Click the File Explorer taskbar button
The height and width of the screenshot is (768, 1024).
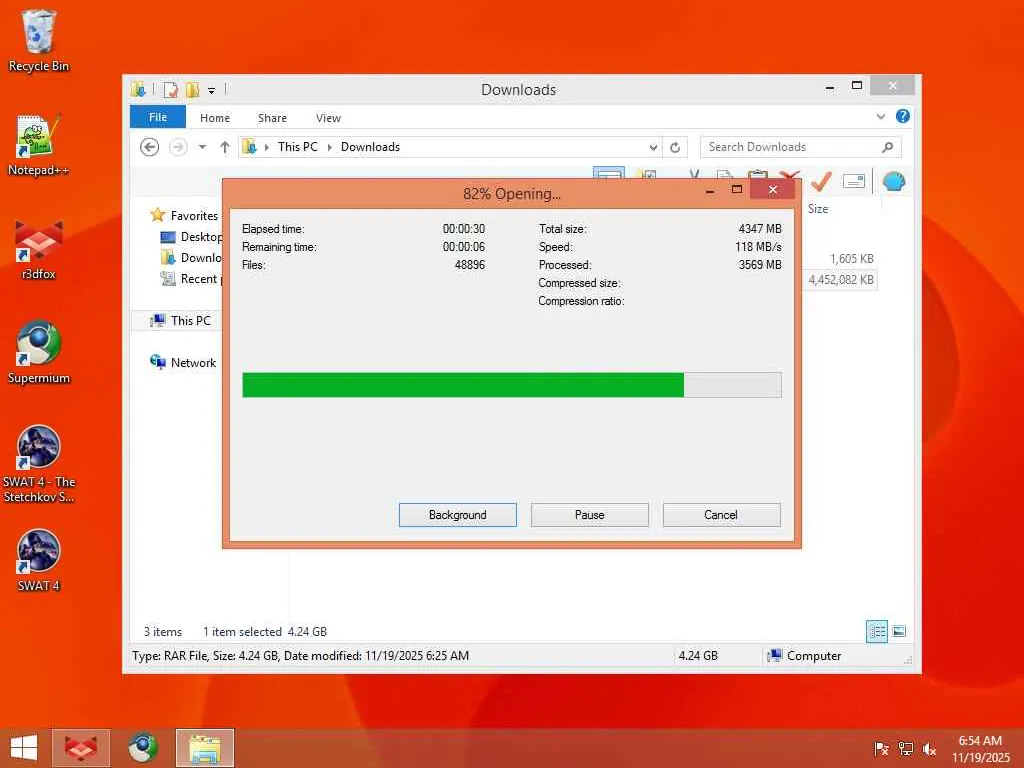tap(204, 748)
